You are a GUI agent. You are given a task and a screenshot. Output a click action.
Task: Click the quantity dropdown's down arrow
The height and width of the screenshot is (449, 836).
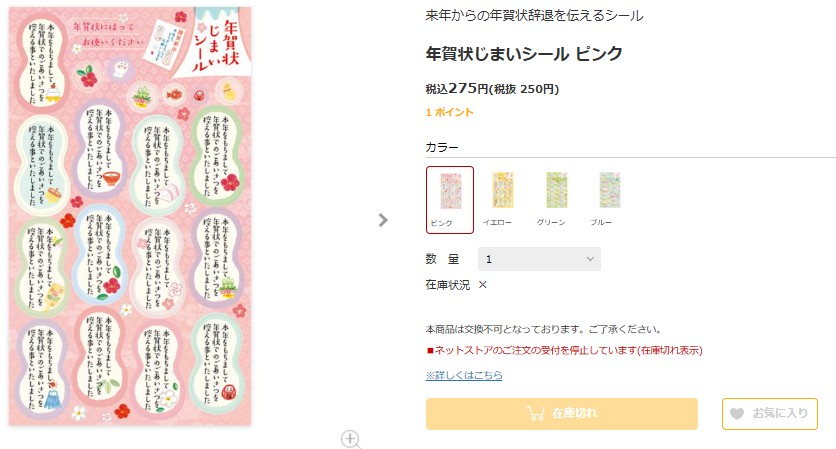point(589,259)
